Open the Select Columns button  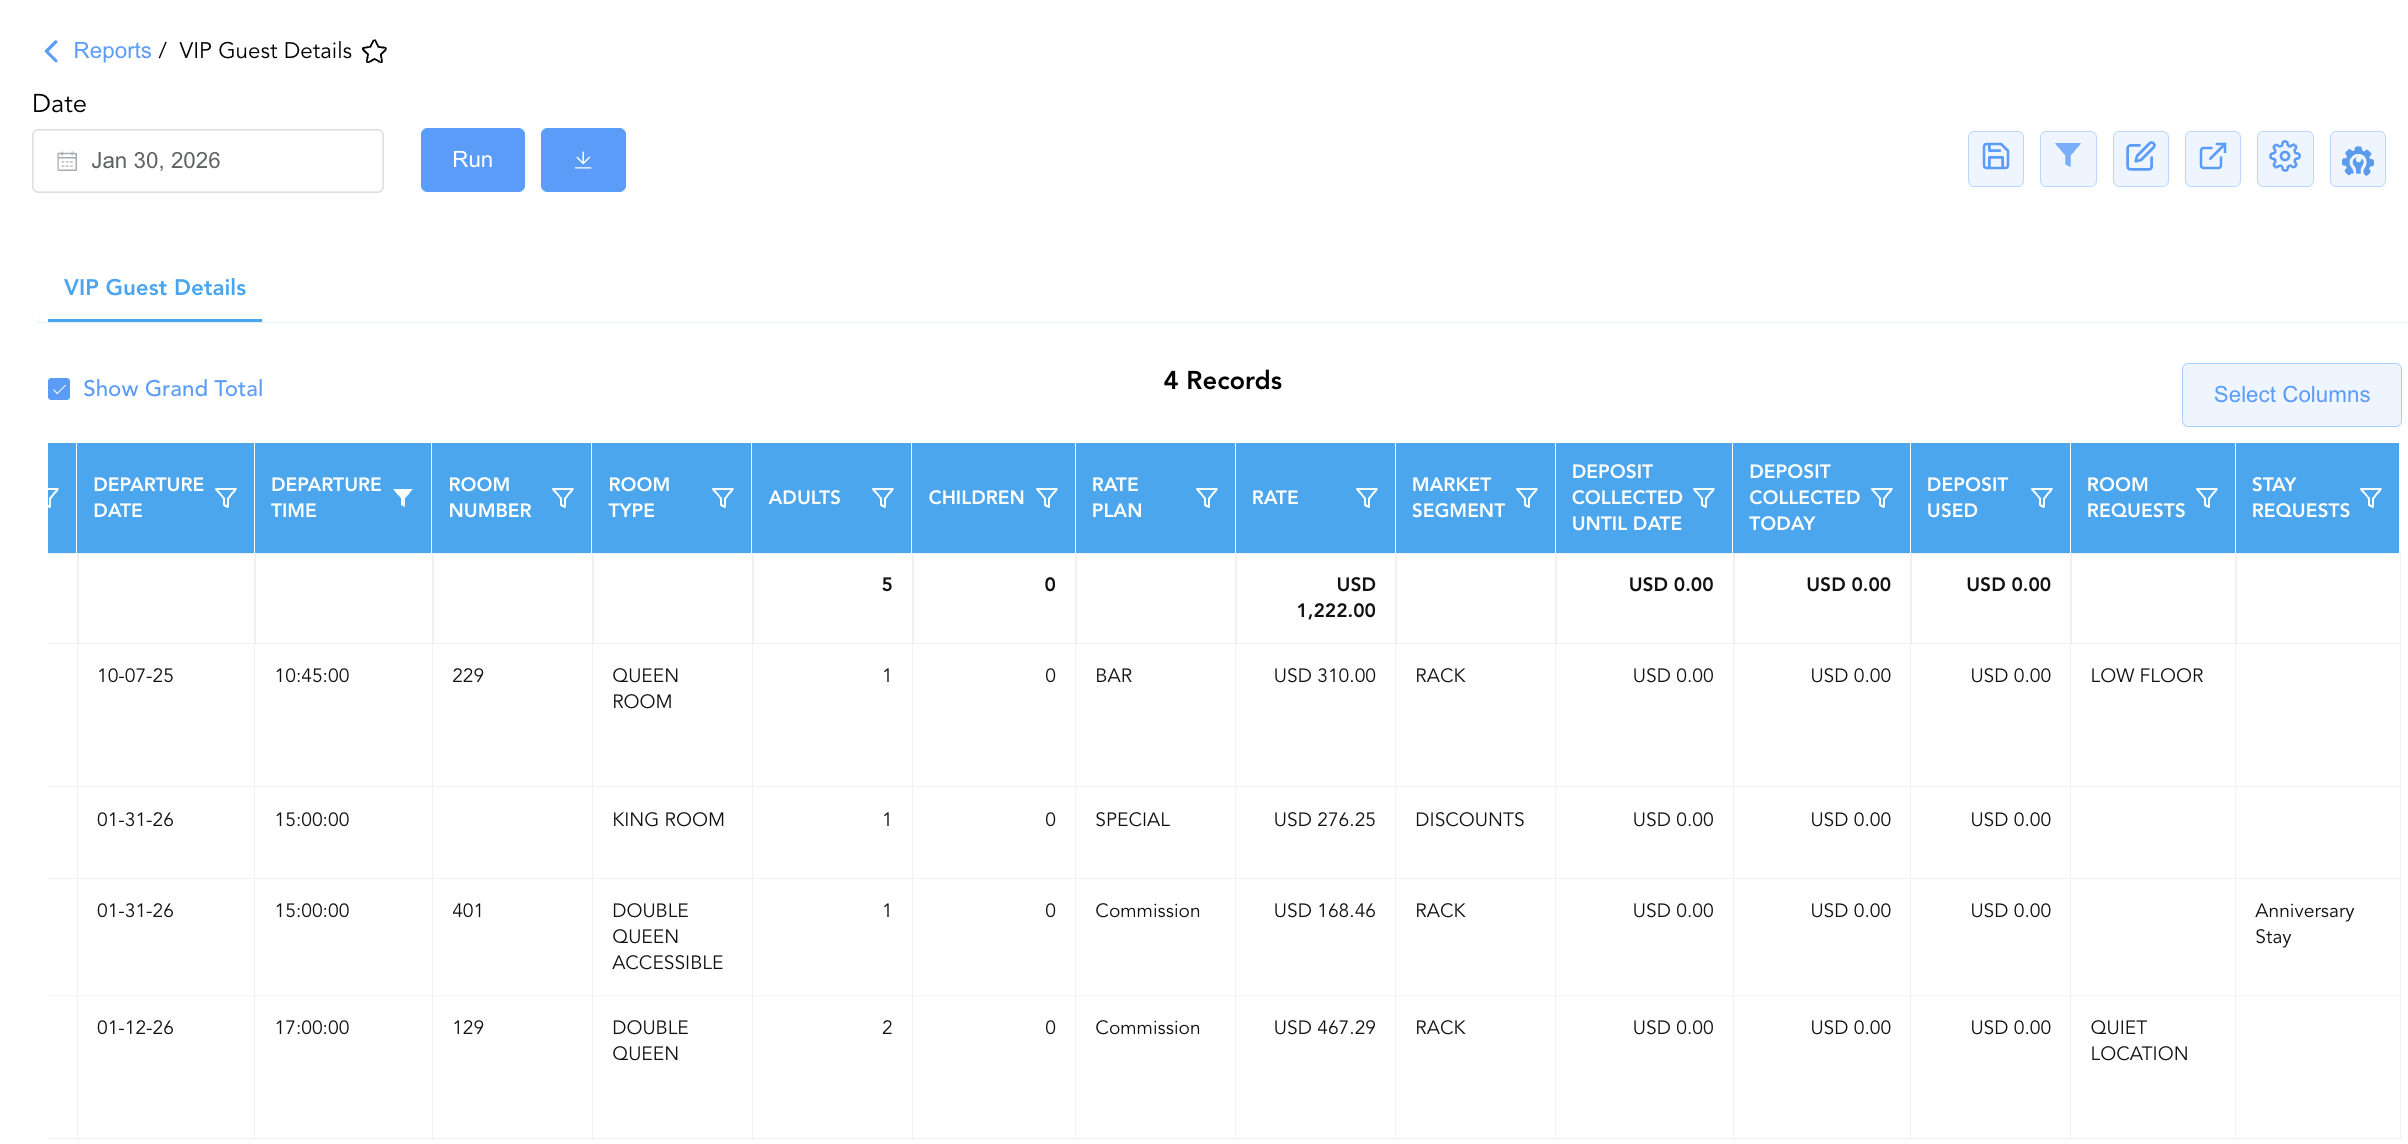tap(2291, 395)
